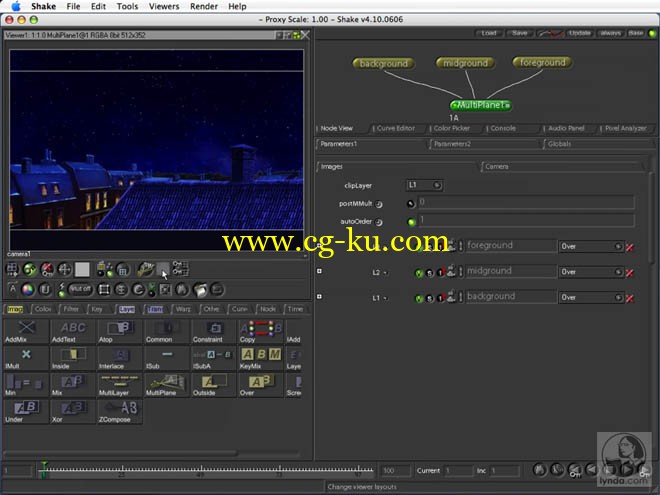Image resolution: width=660 pixels, height=495 pixels.
Task: Click the tool palette horizontal scrollbar
Action: [x=120, y=453]
